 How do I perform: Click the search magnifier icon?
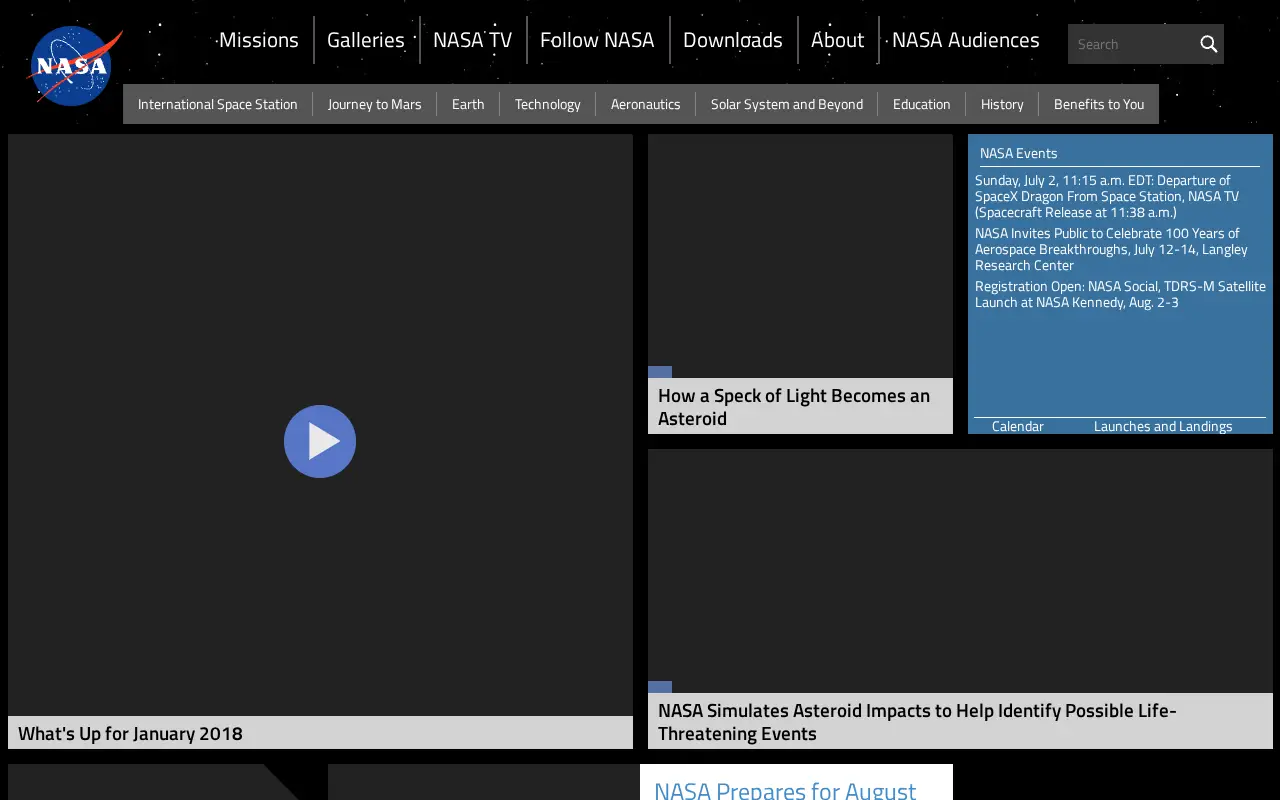pyautogui.click(x=1209, y=44)
